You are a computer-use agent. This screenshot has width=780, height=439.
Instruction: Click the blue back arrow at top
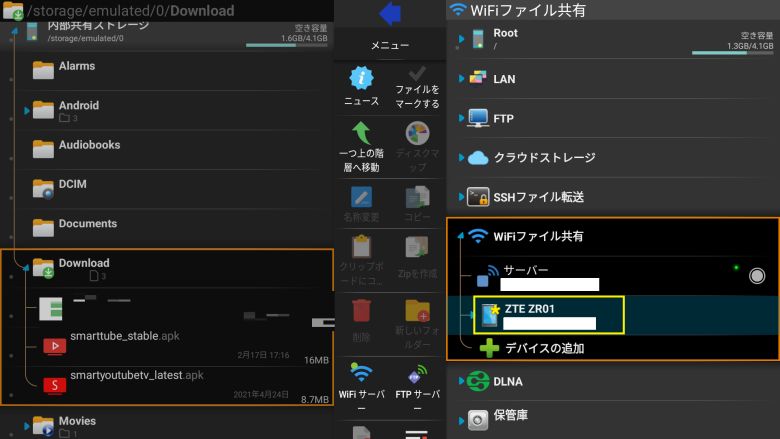point(390,13)
